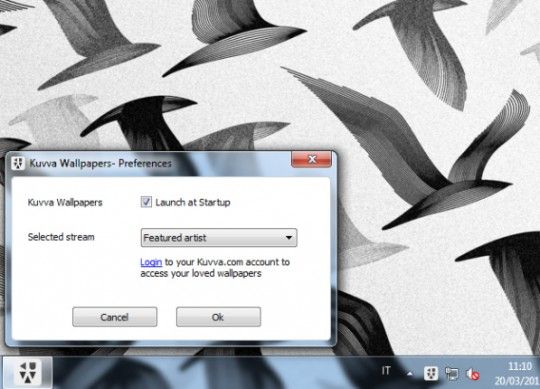The height and width of the screenshot is (389, 540).
Task: Open the Kuvva app from the taskbar button
Action: point(28,372)
